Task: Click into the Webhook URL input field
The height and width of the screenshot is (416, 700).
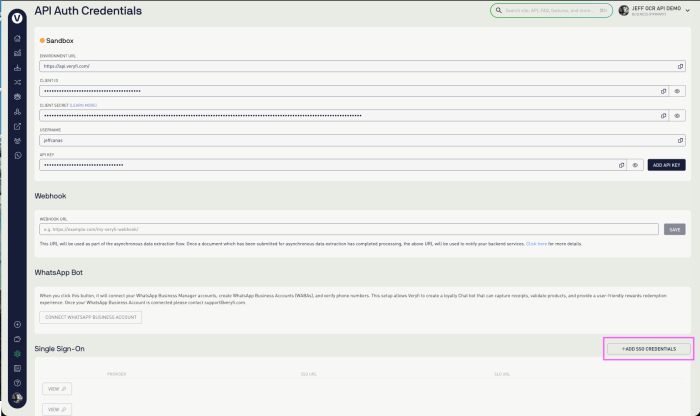Action: tap(348, 229)
